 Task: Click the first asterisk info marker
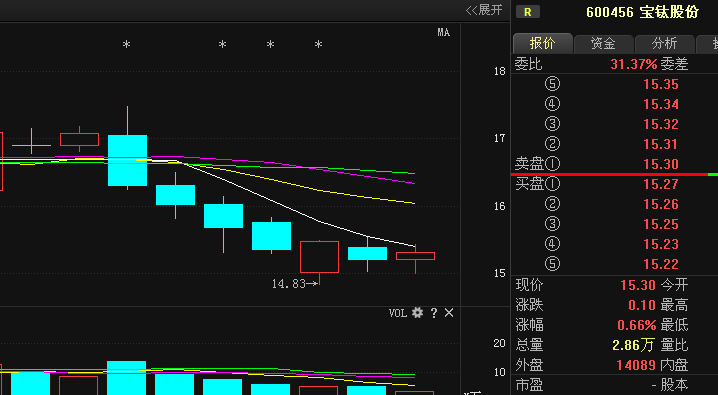click(126, 45)
